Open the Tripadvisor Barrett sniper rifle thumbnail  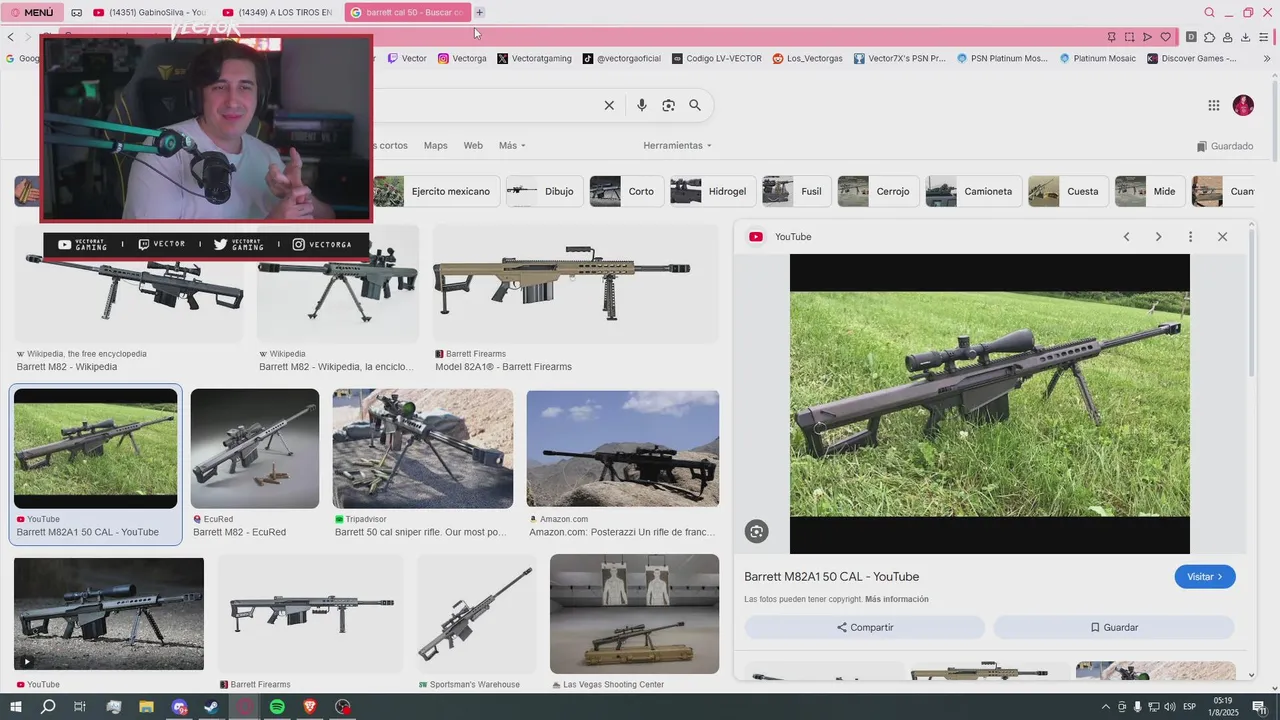(422, 448)
